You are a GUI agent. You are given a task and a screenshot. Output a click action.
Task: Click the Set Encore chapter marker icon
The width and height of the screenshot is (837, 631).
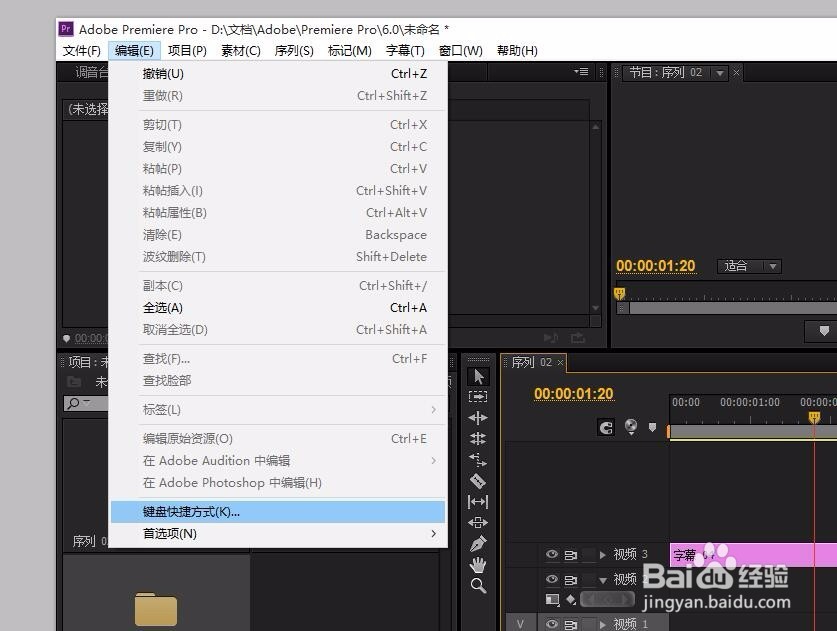tap(631, 427)
